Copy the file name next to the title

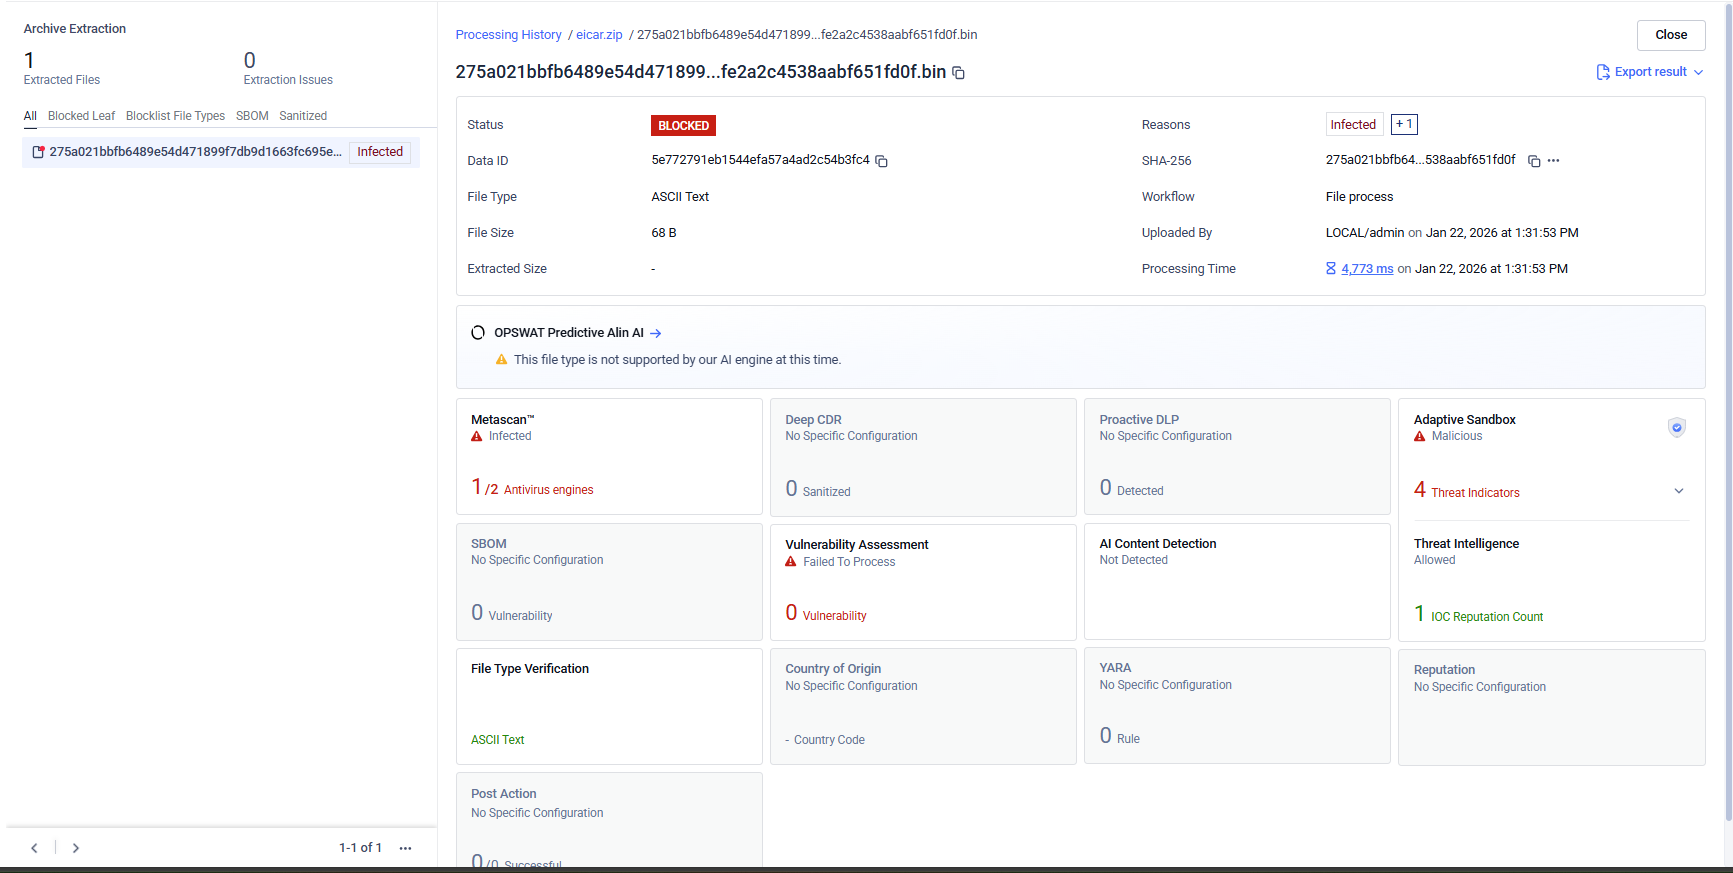[x=958, y=73]
